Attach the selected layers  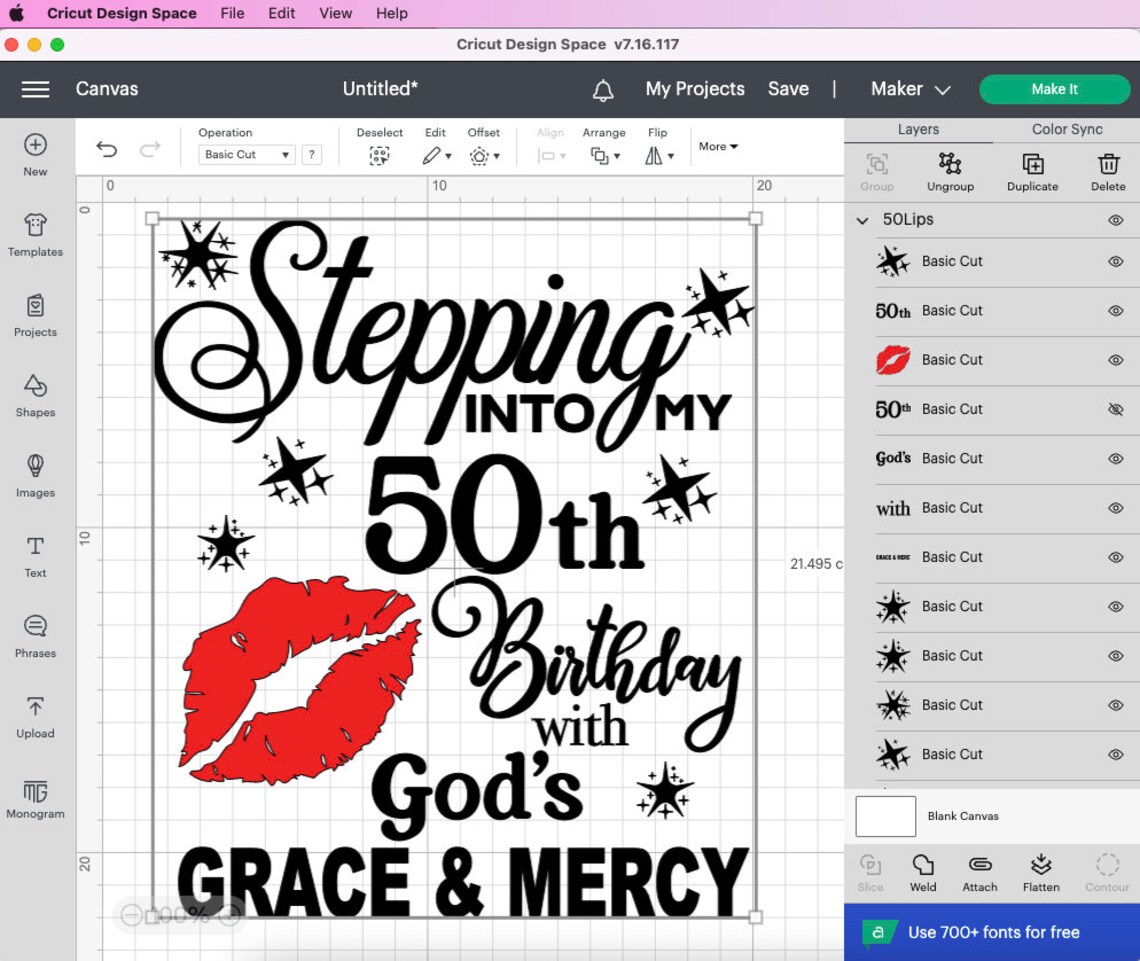(x=979, y=871)
